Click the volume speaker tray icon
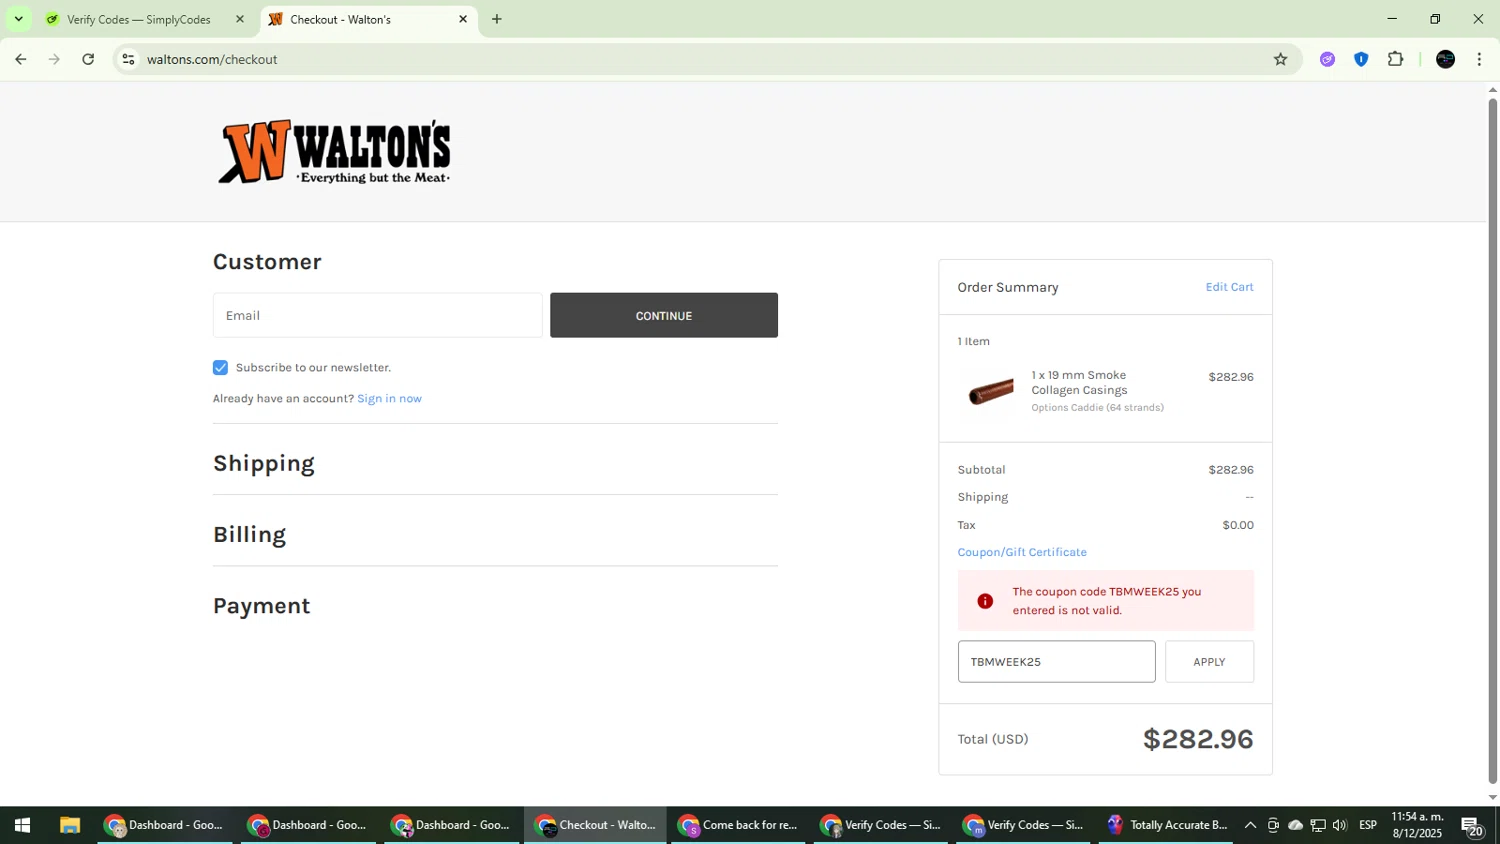Screen dimensions: 1500x844 (1339, 825)
